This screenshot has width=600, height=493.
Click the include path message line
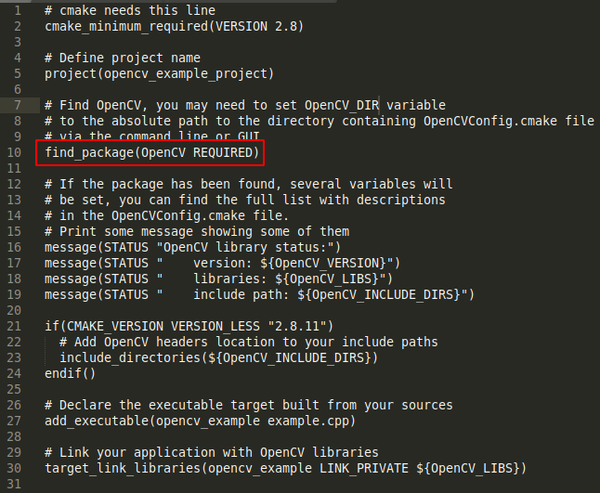coord(259,295)
